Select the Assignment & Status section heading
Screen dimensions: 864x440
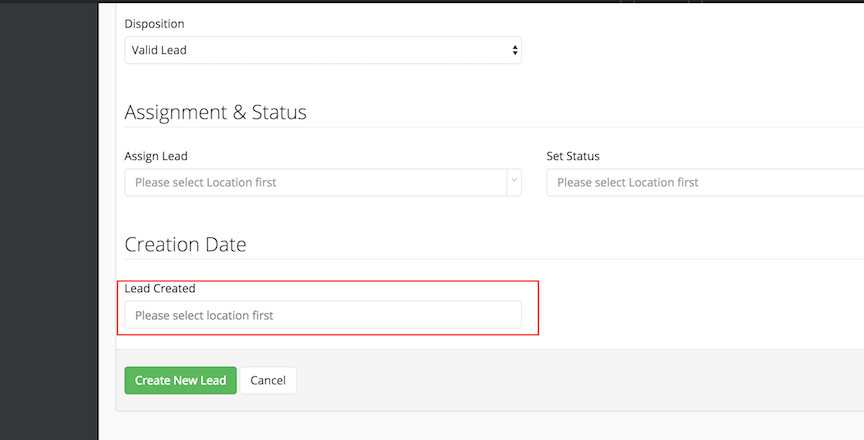point(215,112)
